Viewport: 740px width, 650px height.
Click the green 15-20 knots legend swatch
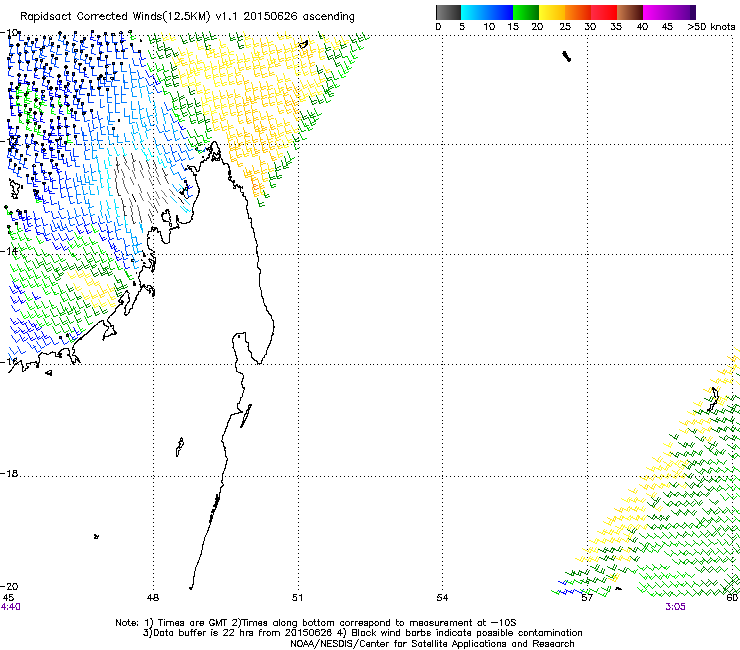click(526, 12)
